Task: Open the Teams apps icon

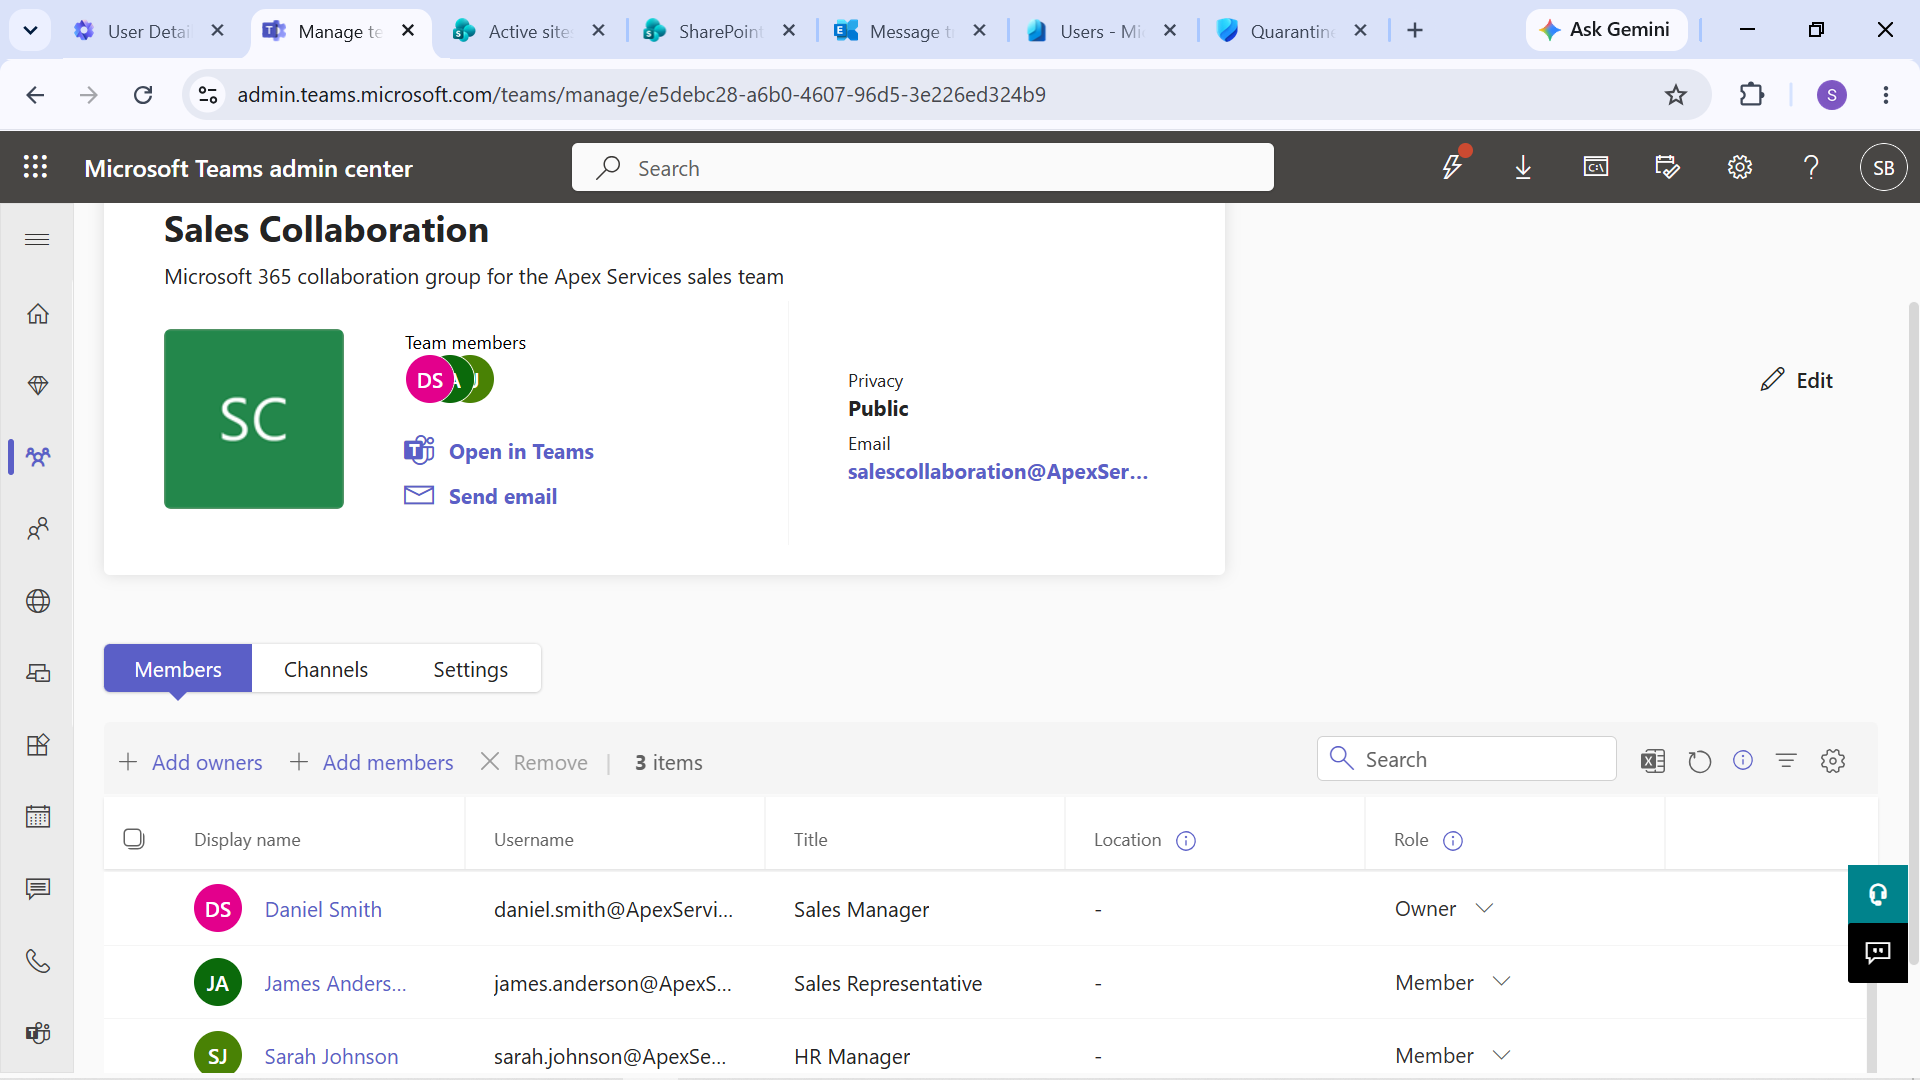Action: pos(38,745)
